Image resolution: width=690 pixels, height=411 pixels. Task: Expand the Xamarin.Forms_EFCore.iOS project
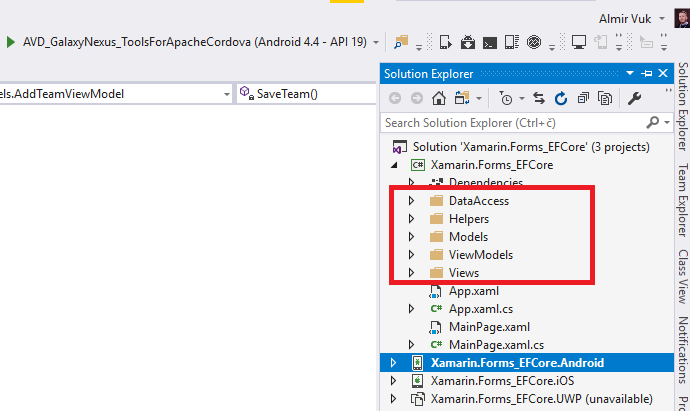pyautogui.click(x=393, y=381)
